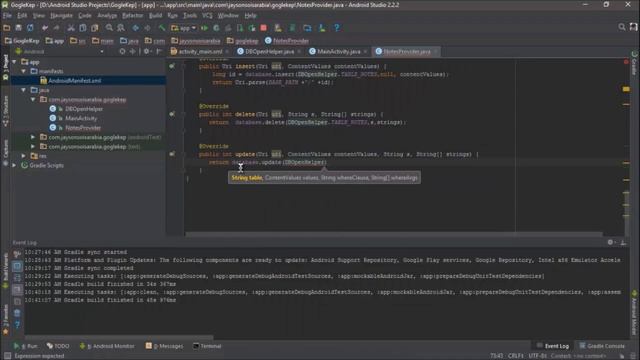Open project panel settings gear

[x=146, y=51]
